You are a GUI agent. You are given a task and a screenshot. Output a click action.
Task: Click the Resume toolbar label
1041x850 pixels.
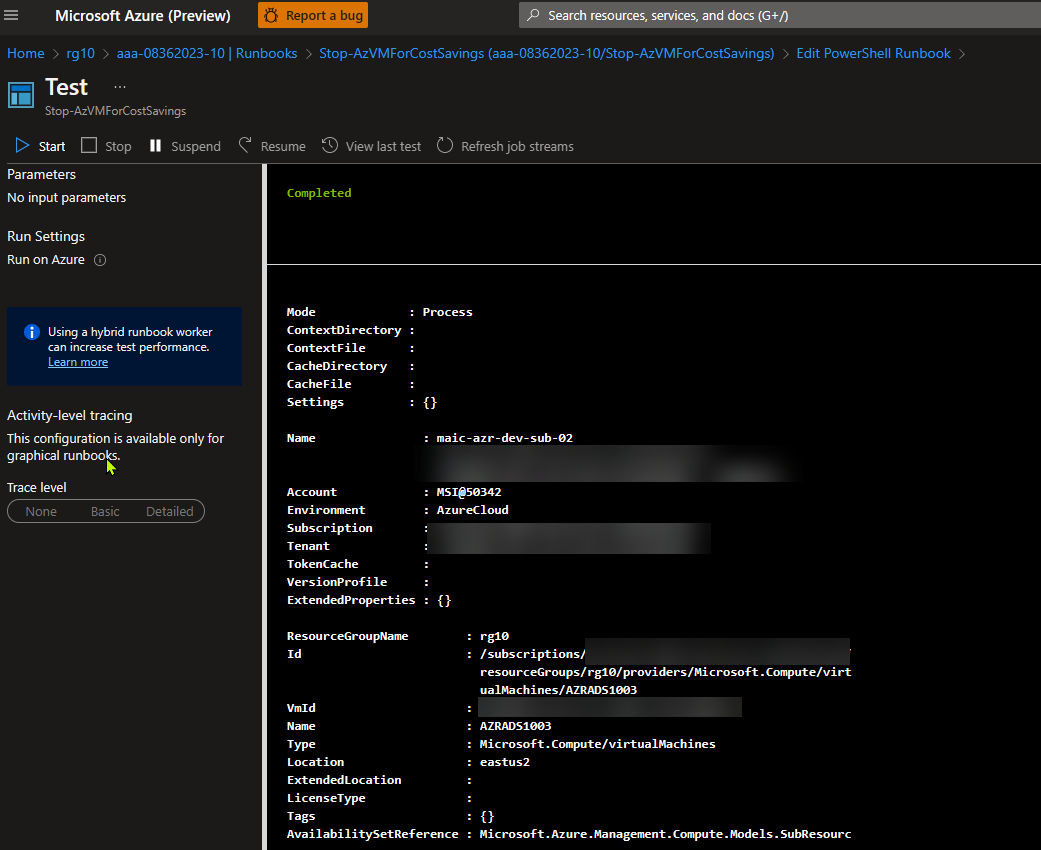click(283, 146)
